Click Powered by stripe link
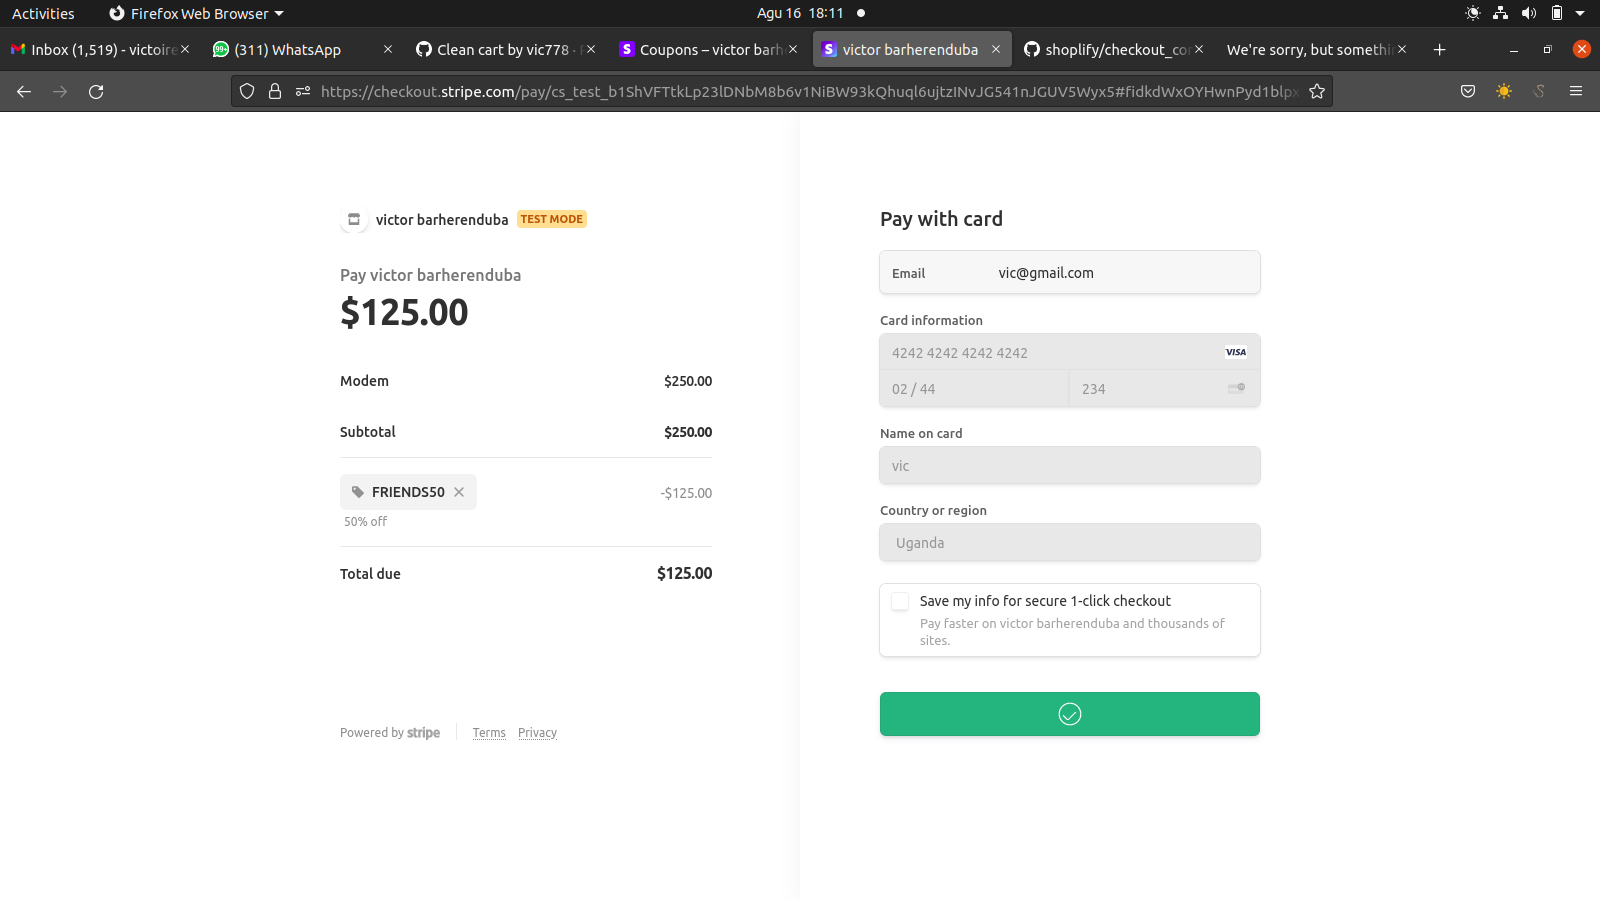This screenshot has width=1600, height=900. click(x=390, y=733)
